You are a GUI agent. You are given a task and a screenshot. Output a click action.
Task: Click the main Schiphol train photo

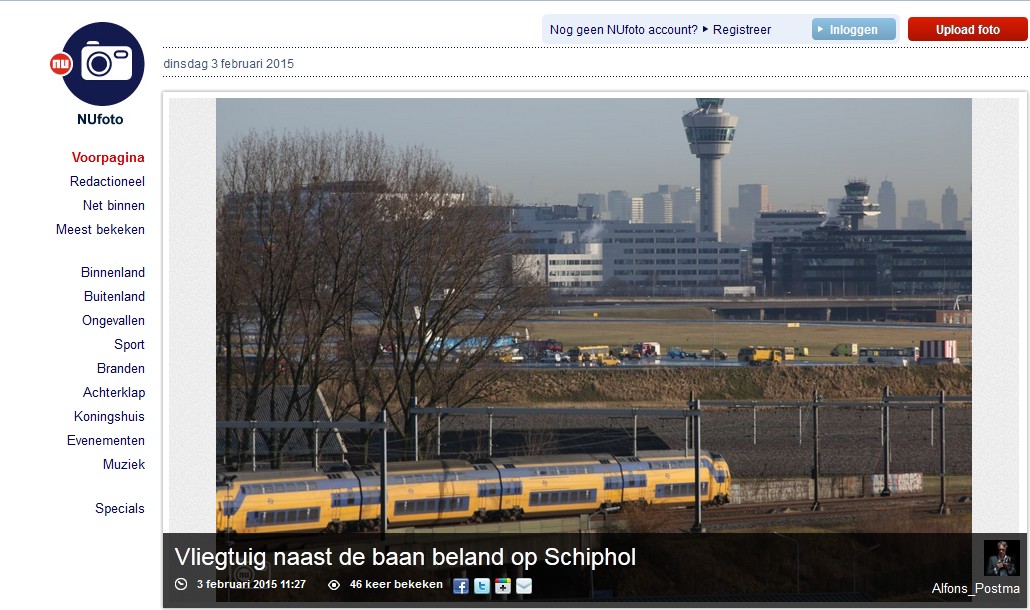point(594,315)
